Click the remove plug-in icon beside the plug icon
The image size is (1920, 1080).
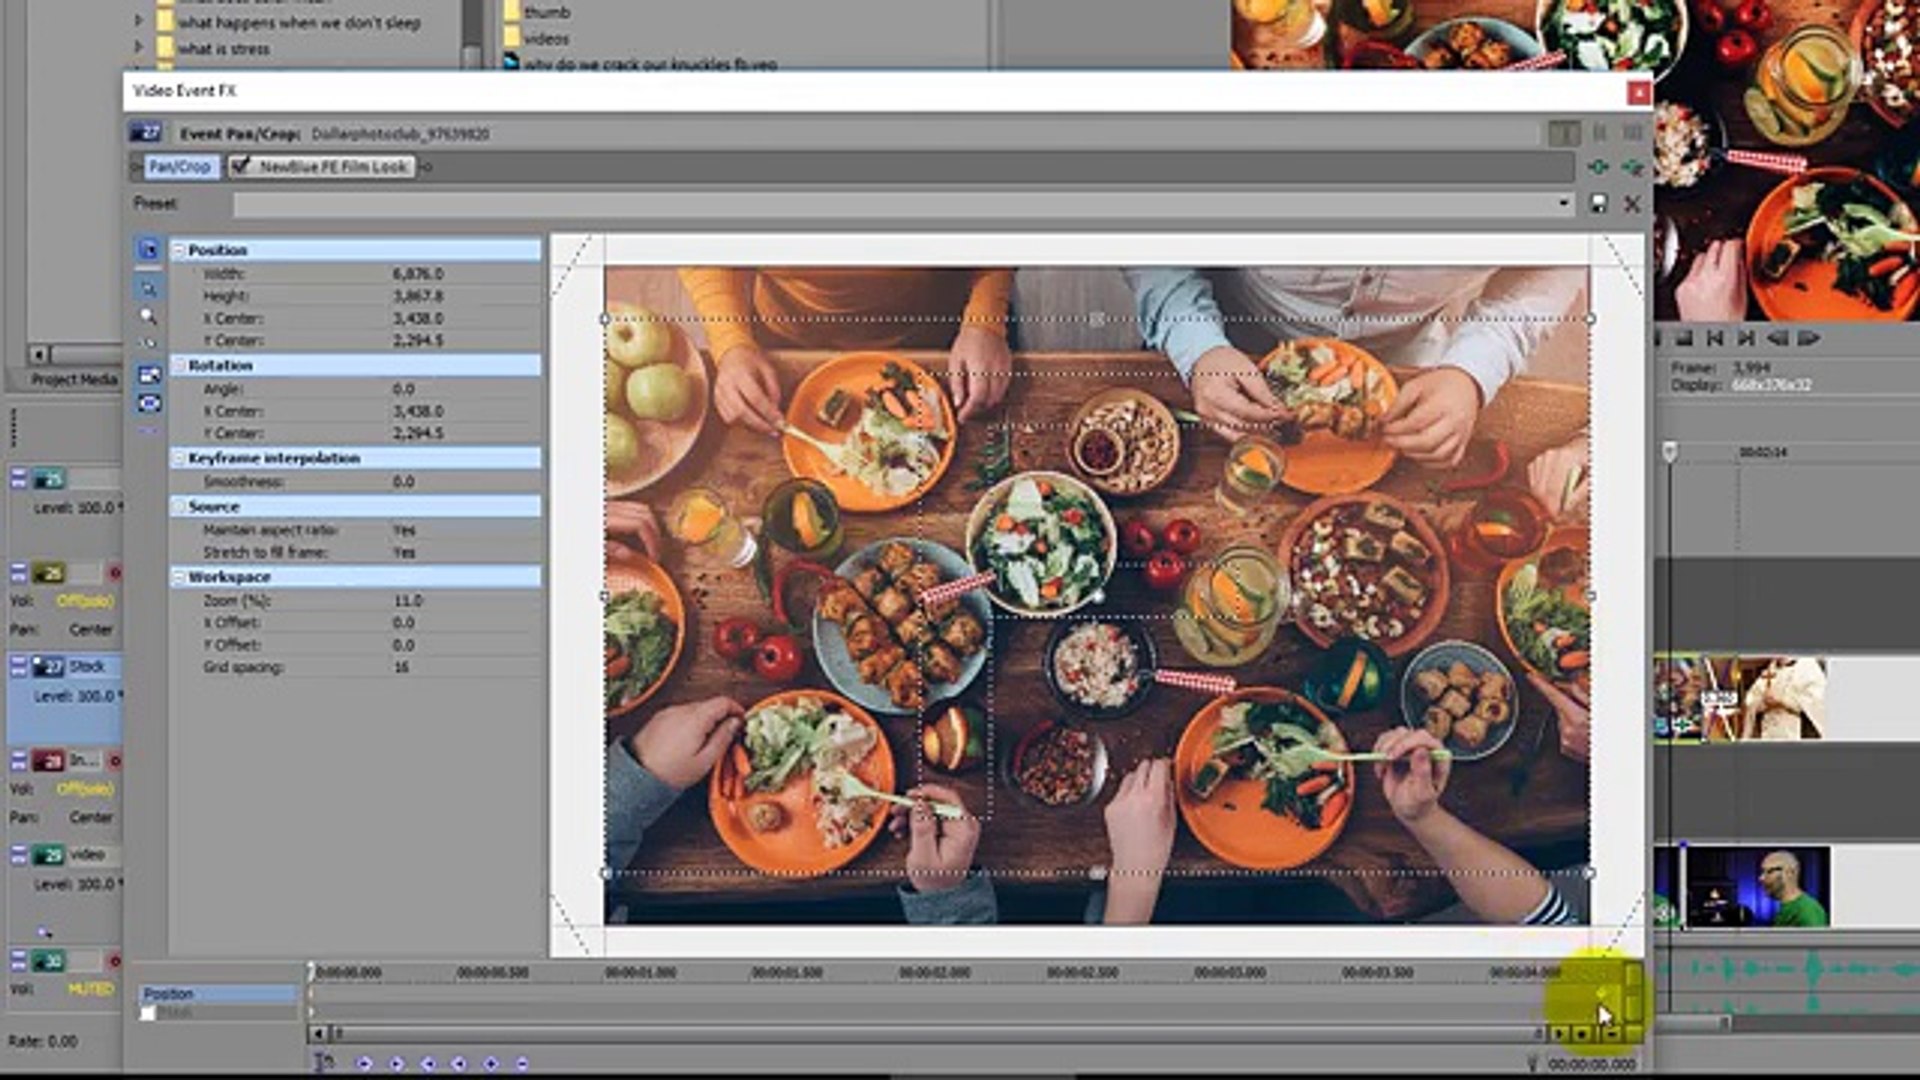point(1631,167)
